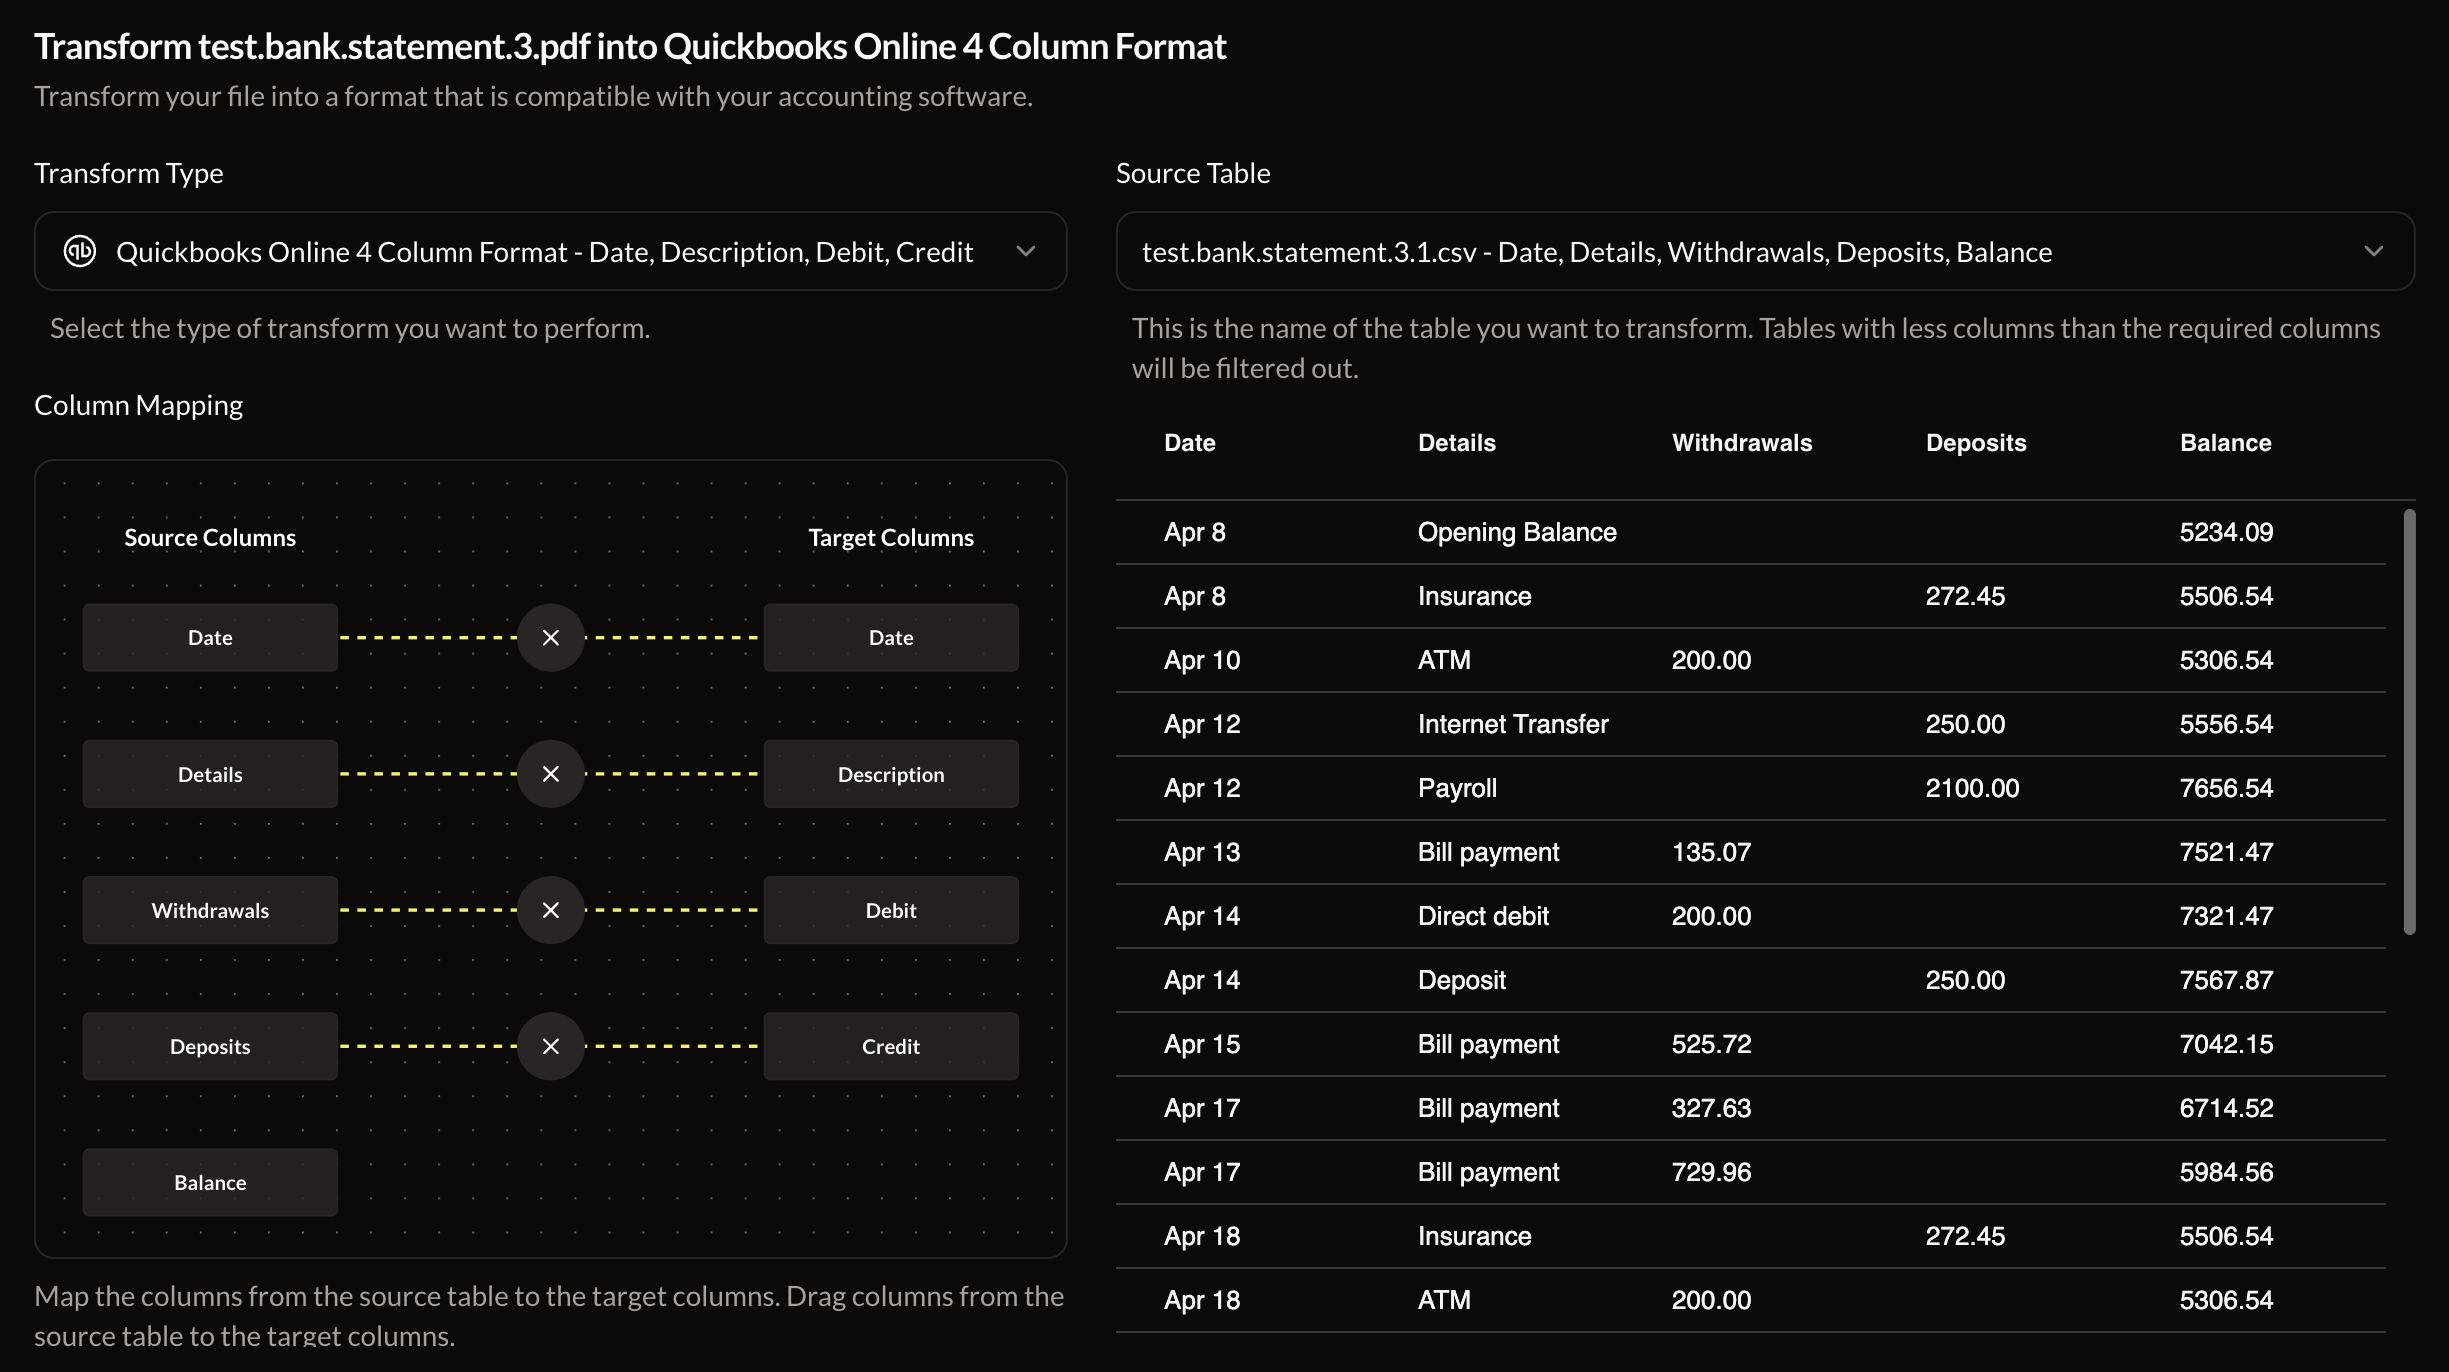Remove Date column mapping connection
This screenshot has height=1372, width=2449.
550,637
